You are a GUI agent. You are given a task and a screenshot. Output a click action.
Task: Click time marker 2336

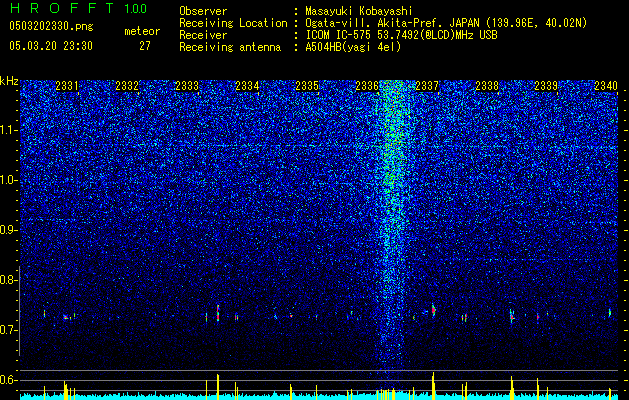pos(367,86)
